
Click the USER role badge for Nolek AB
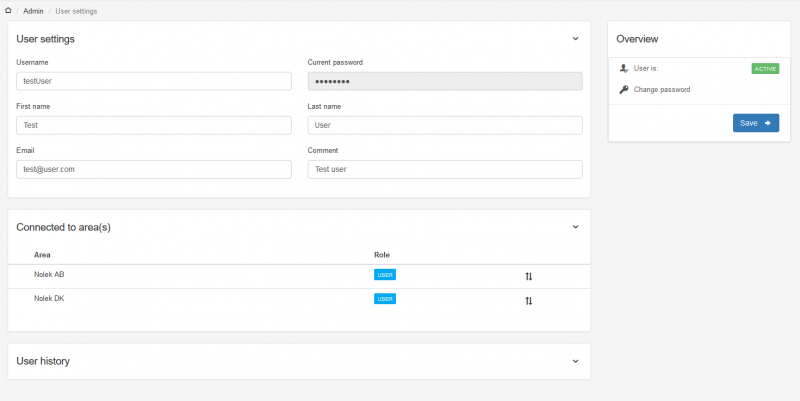(385, 275)
